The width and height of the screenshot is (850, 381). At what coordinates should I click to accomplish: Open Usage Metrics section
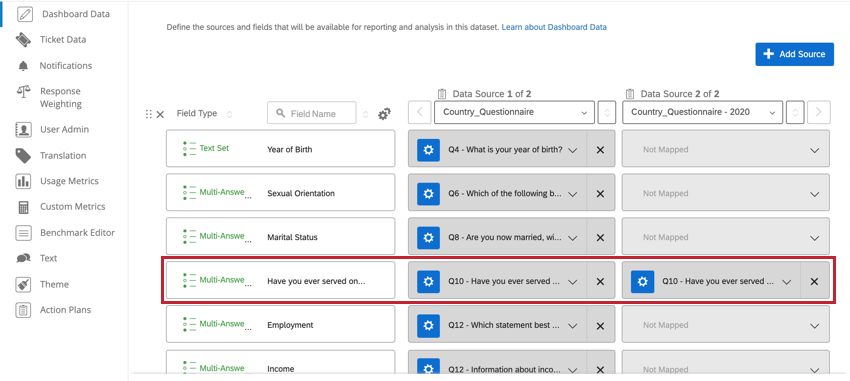point(69,181)
